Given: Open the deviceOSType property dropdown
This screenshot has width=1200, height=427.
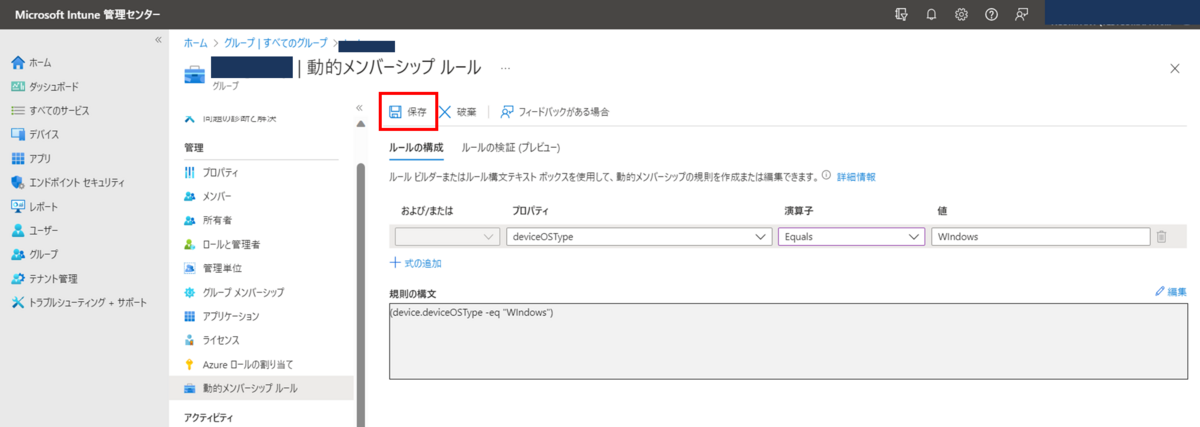Looking at the screenshot, I should pyautogui.click(x=637, y=237).
